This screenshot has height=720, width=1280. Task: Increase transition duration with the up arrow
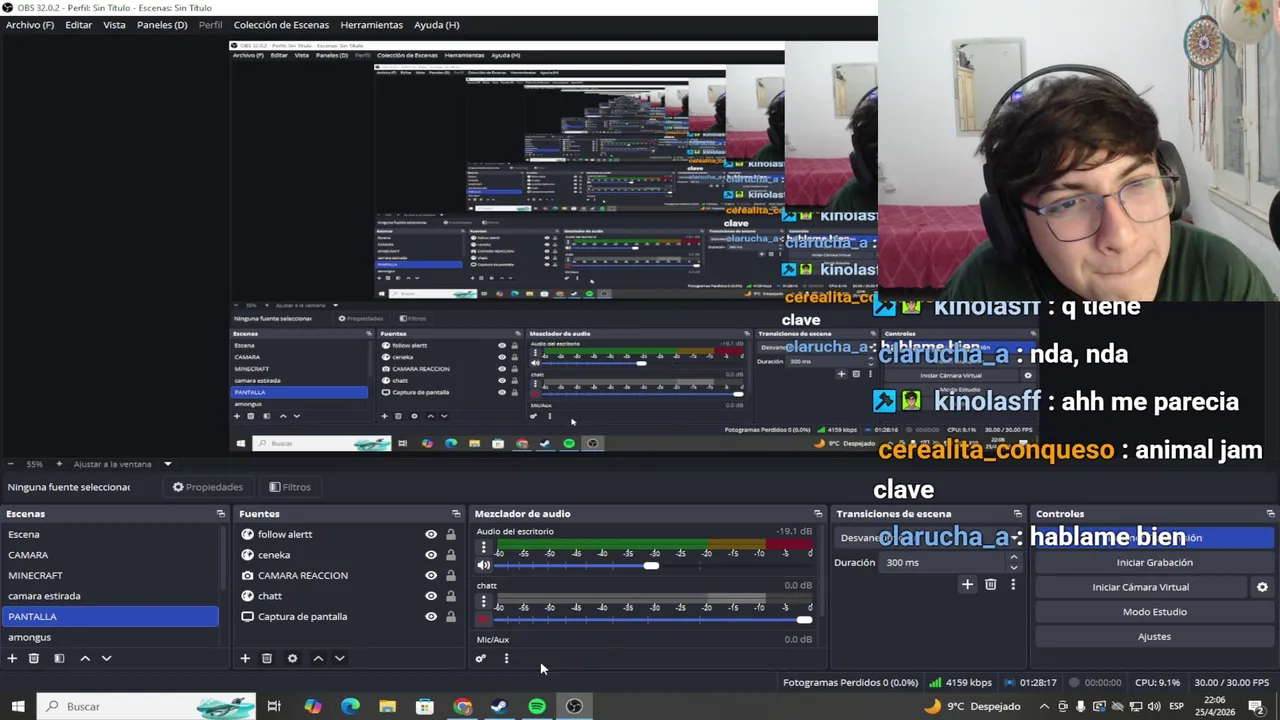point(1013,557)
